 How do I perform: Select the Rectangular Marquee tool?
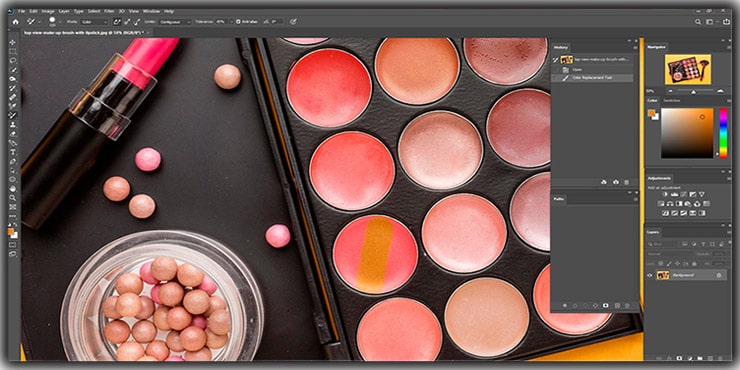13,51
